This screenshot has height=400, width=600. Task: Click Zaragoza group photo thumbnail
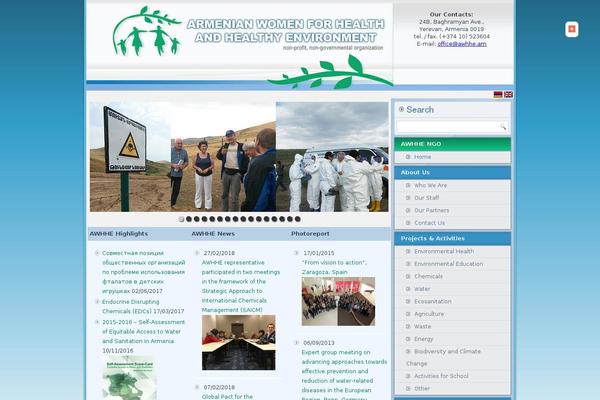338,302
